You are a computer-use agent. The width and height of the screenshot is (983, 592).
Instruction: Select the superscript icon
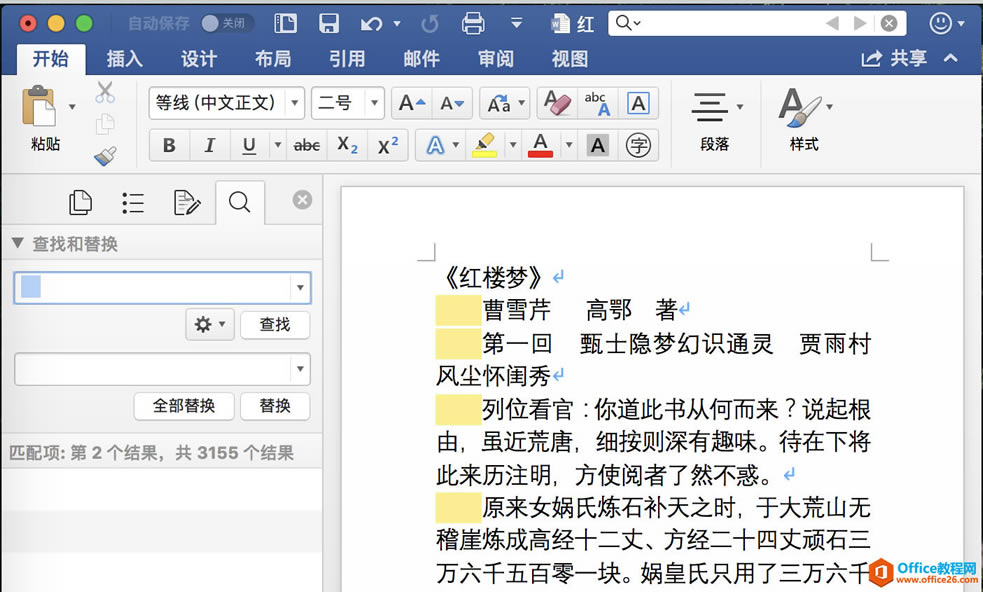[387, 144]
